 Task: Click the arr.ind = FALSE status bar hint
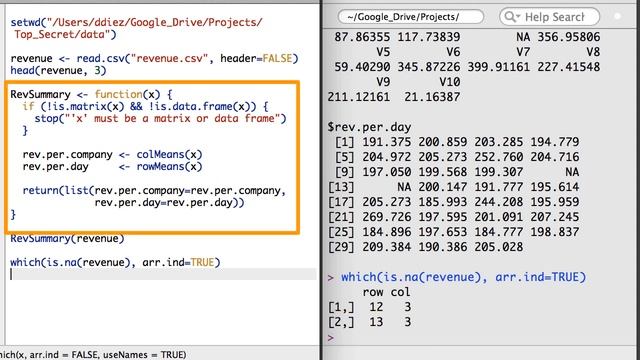(x=63, y=355)
